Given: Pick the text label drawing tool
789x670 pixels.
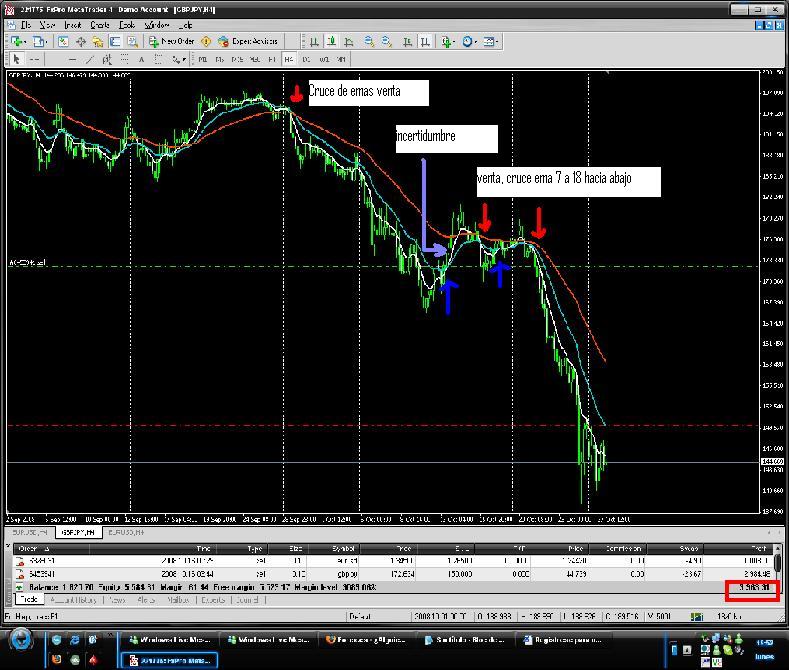Looking at the screenshot, I should (x=141, y=59).
